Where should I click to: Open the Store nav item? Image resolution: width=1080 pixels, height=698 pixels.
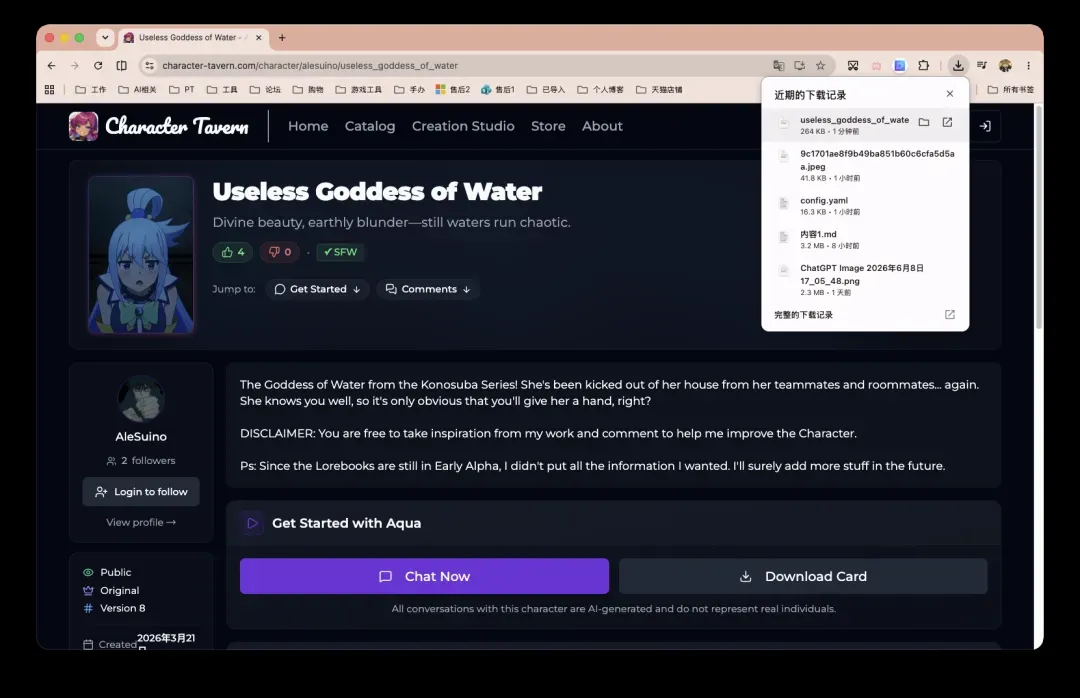click(x=548, y=126)
